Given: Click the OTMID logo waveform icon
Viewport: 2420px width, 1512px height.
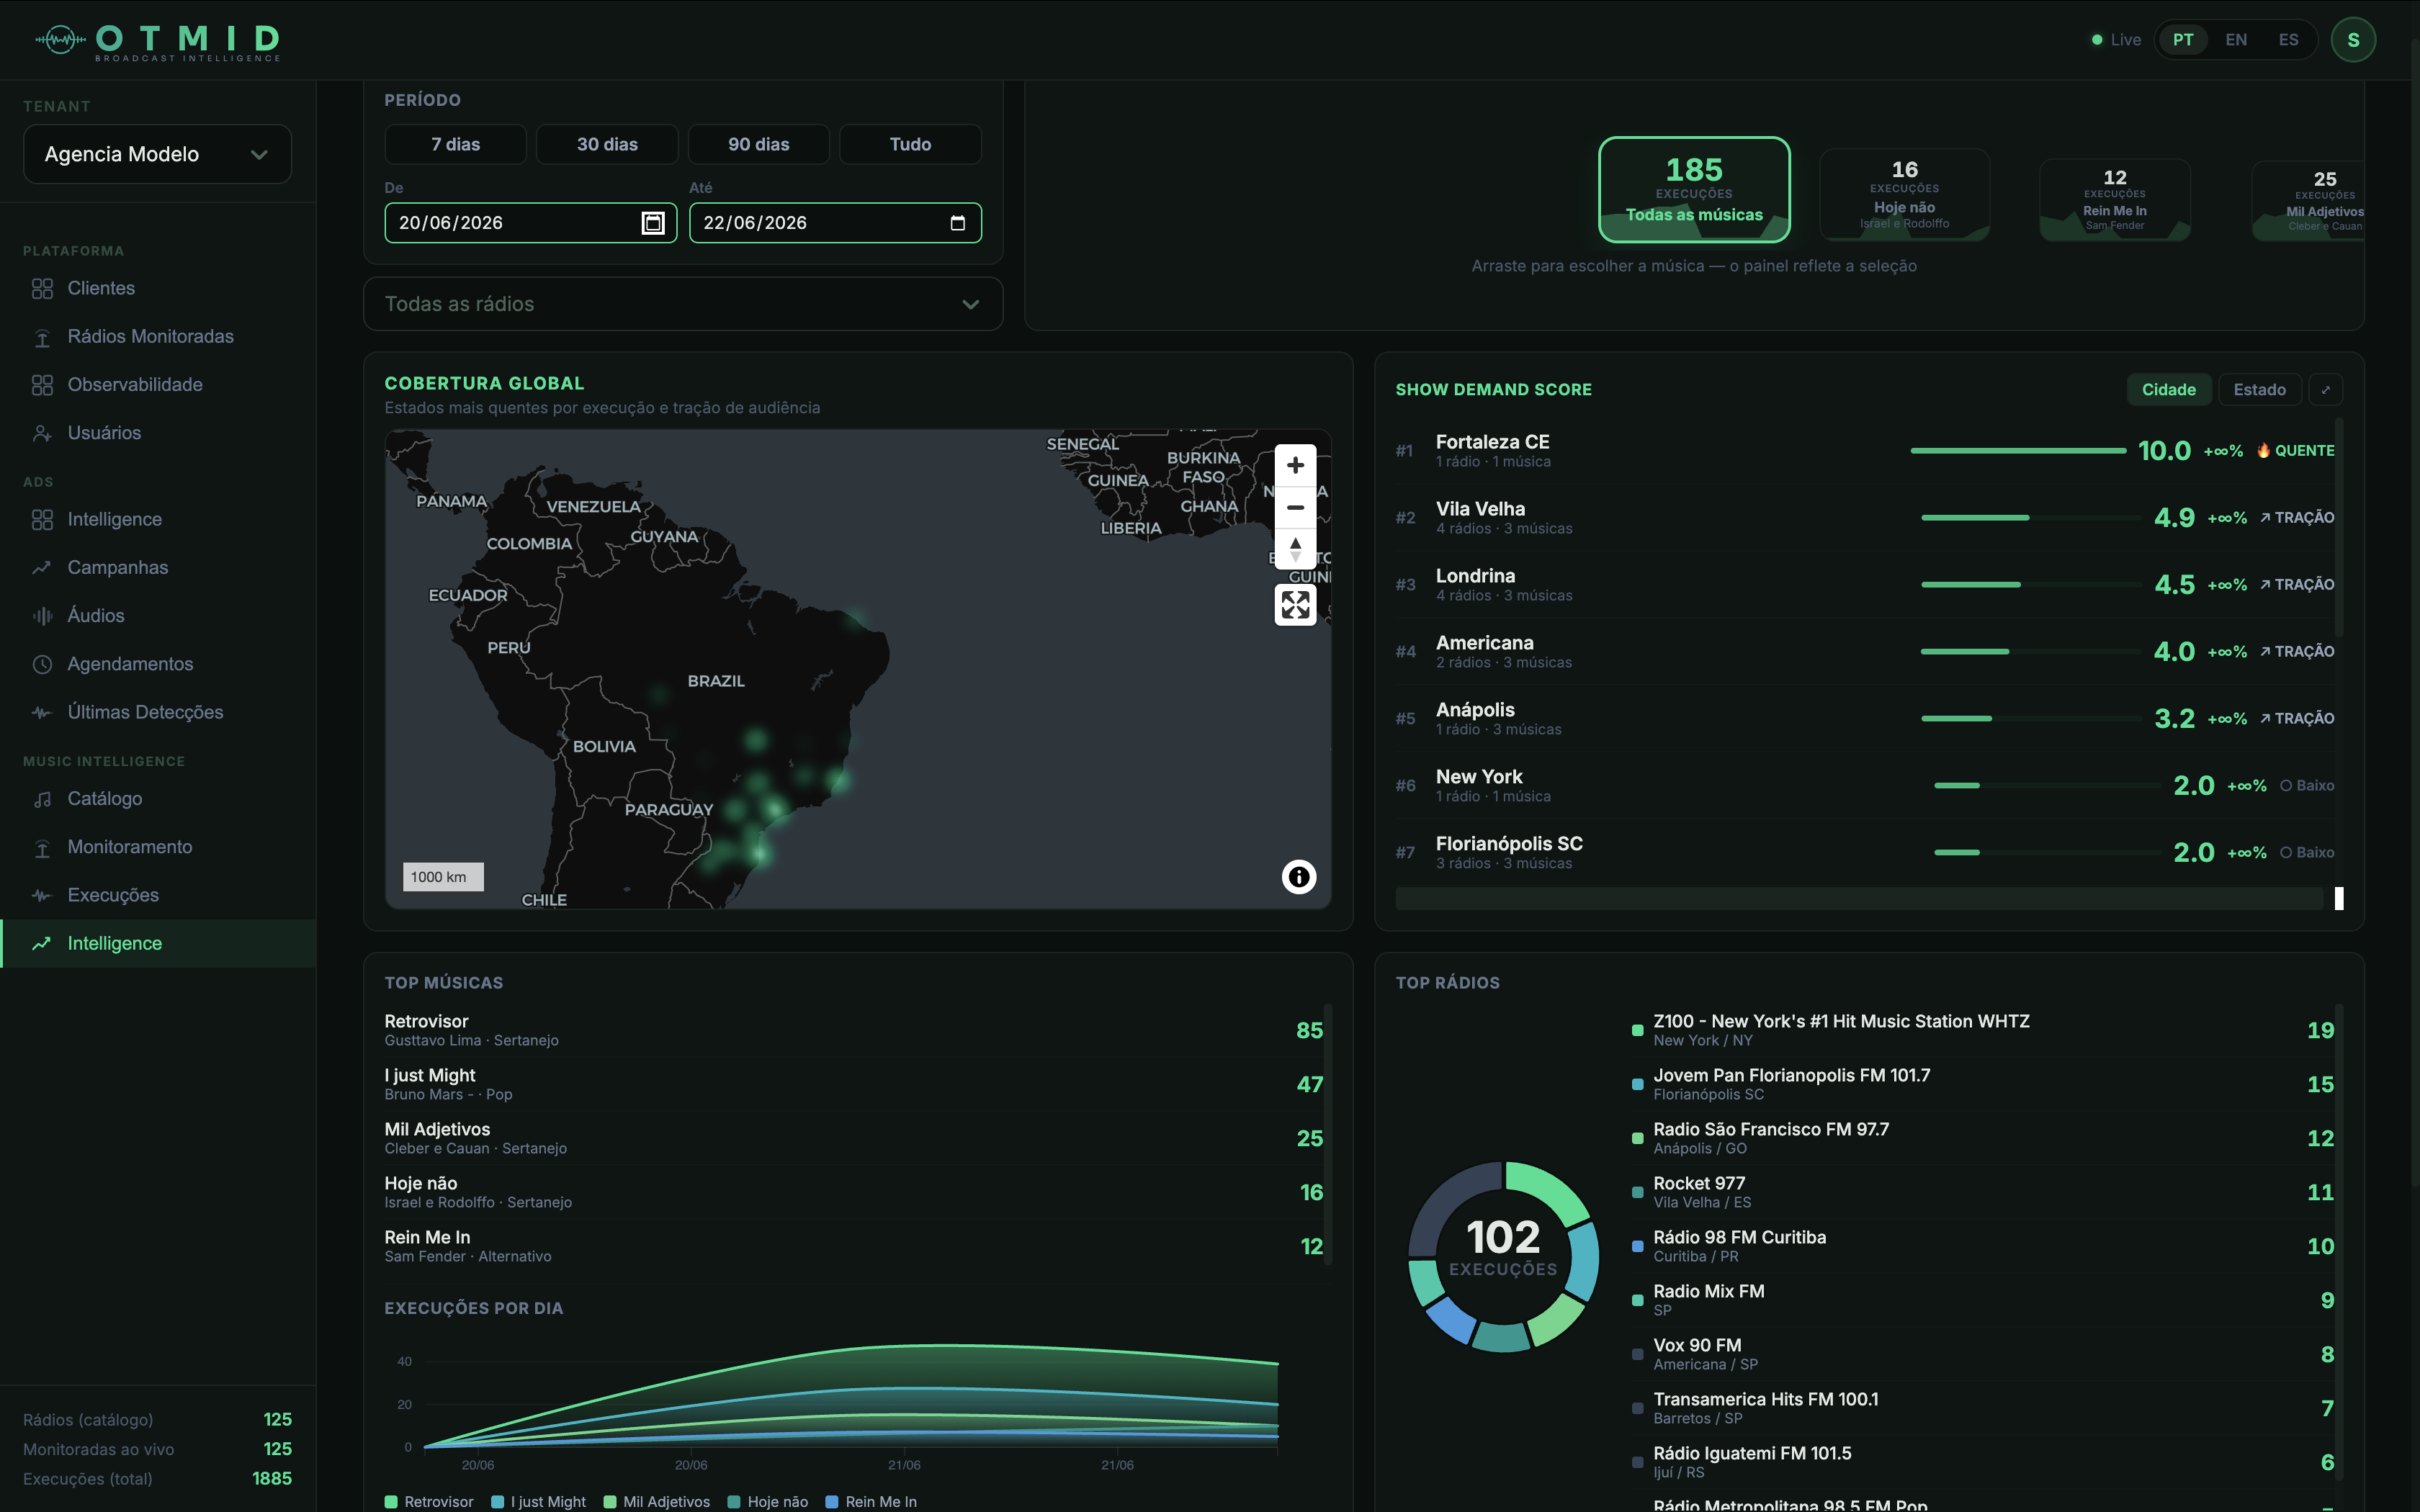Looking at the screenshot, I should tap(60, 40).
